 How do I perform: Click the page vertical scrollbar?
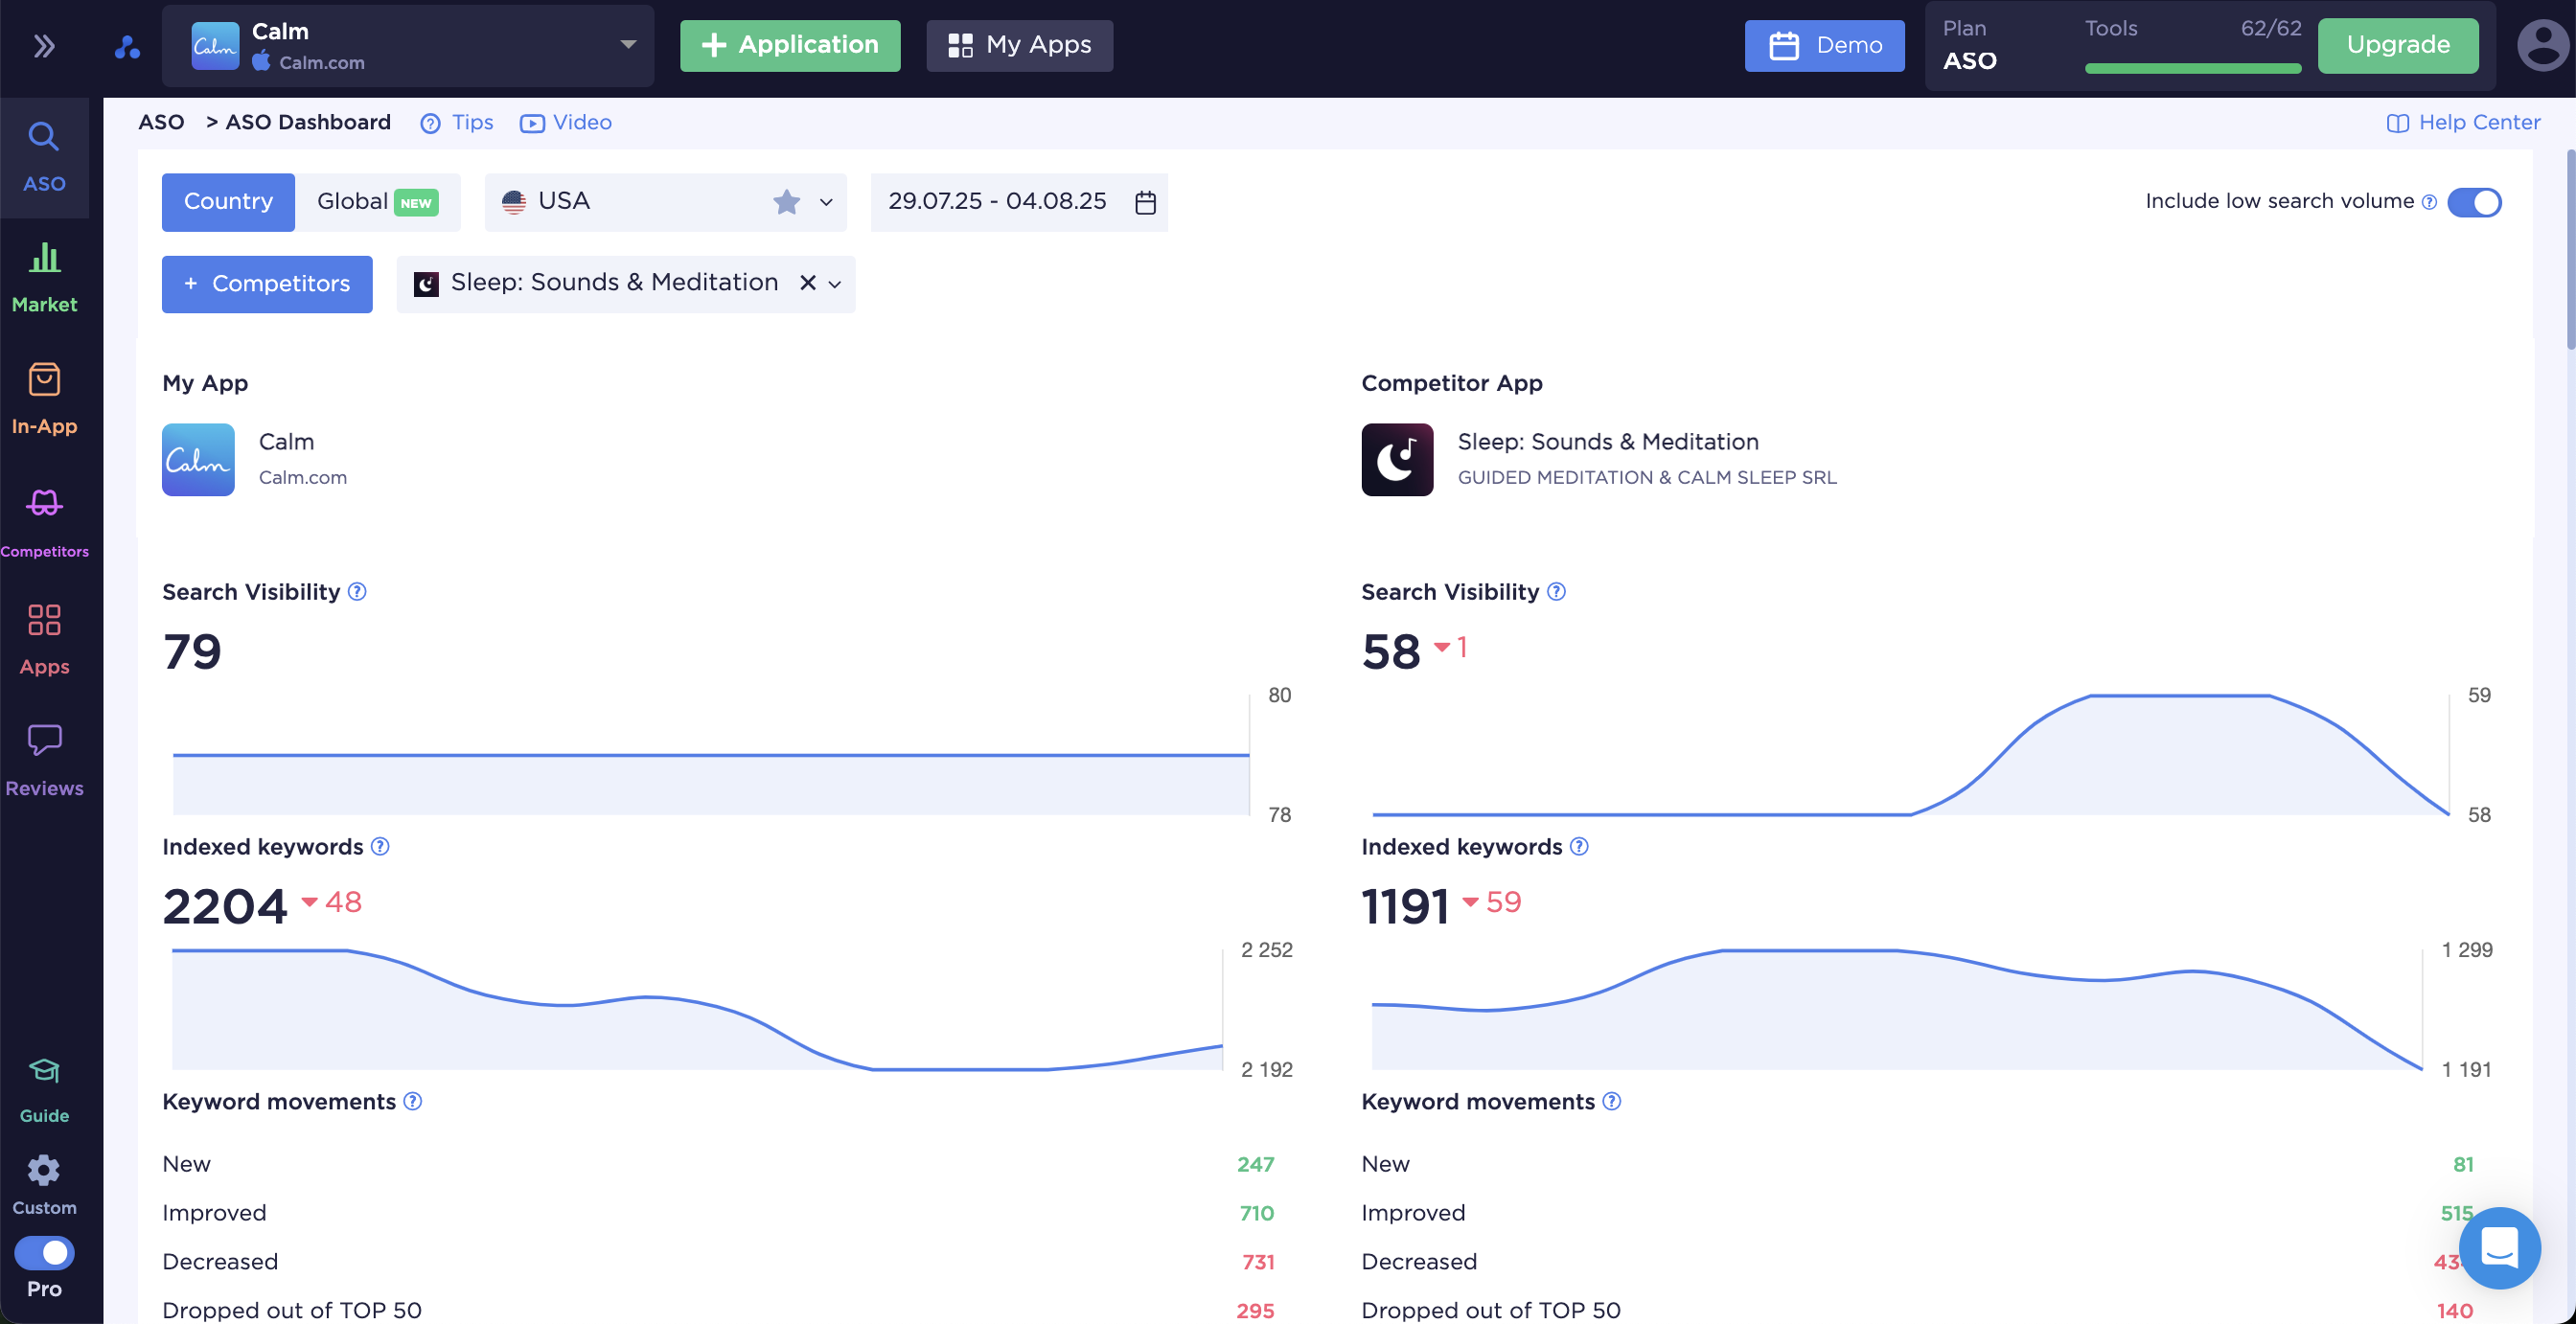[2569, 250]
